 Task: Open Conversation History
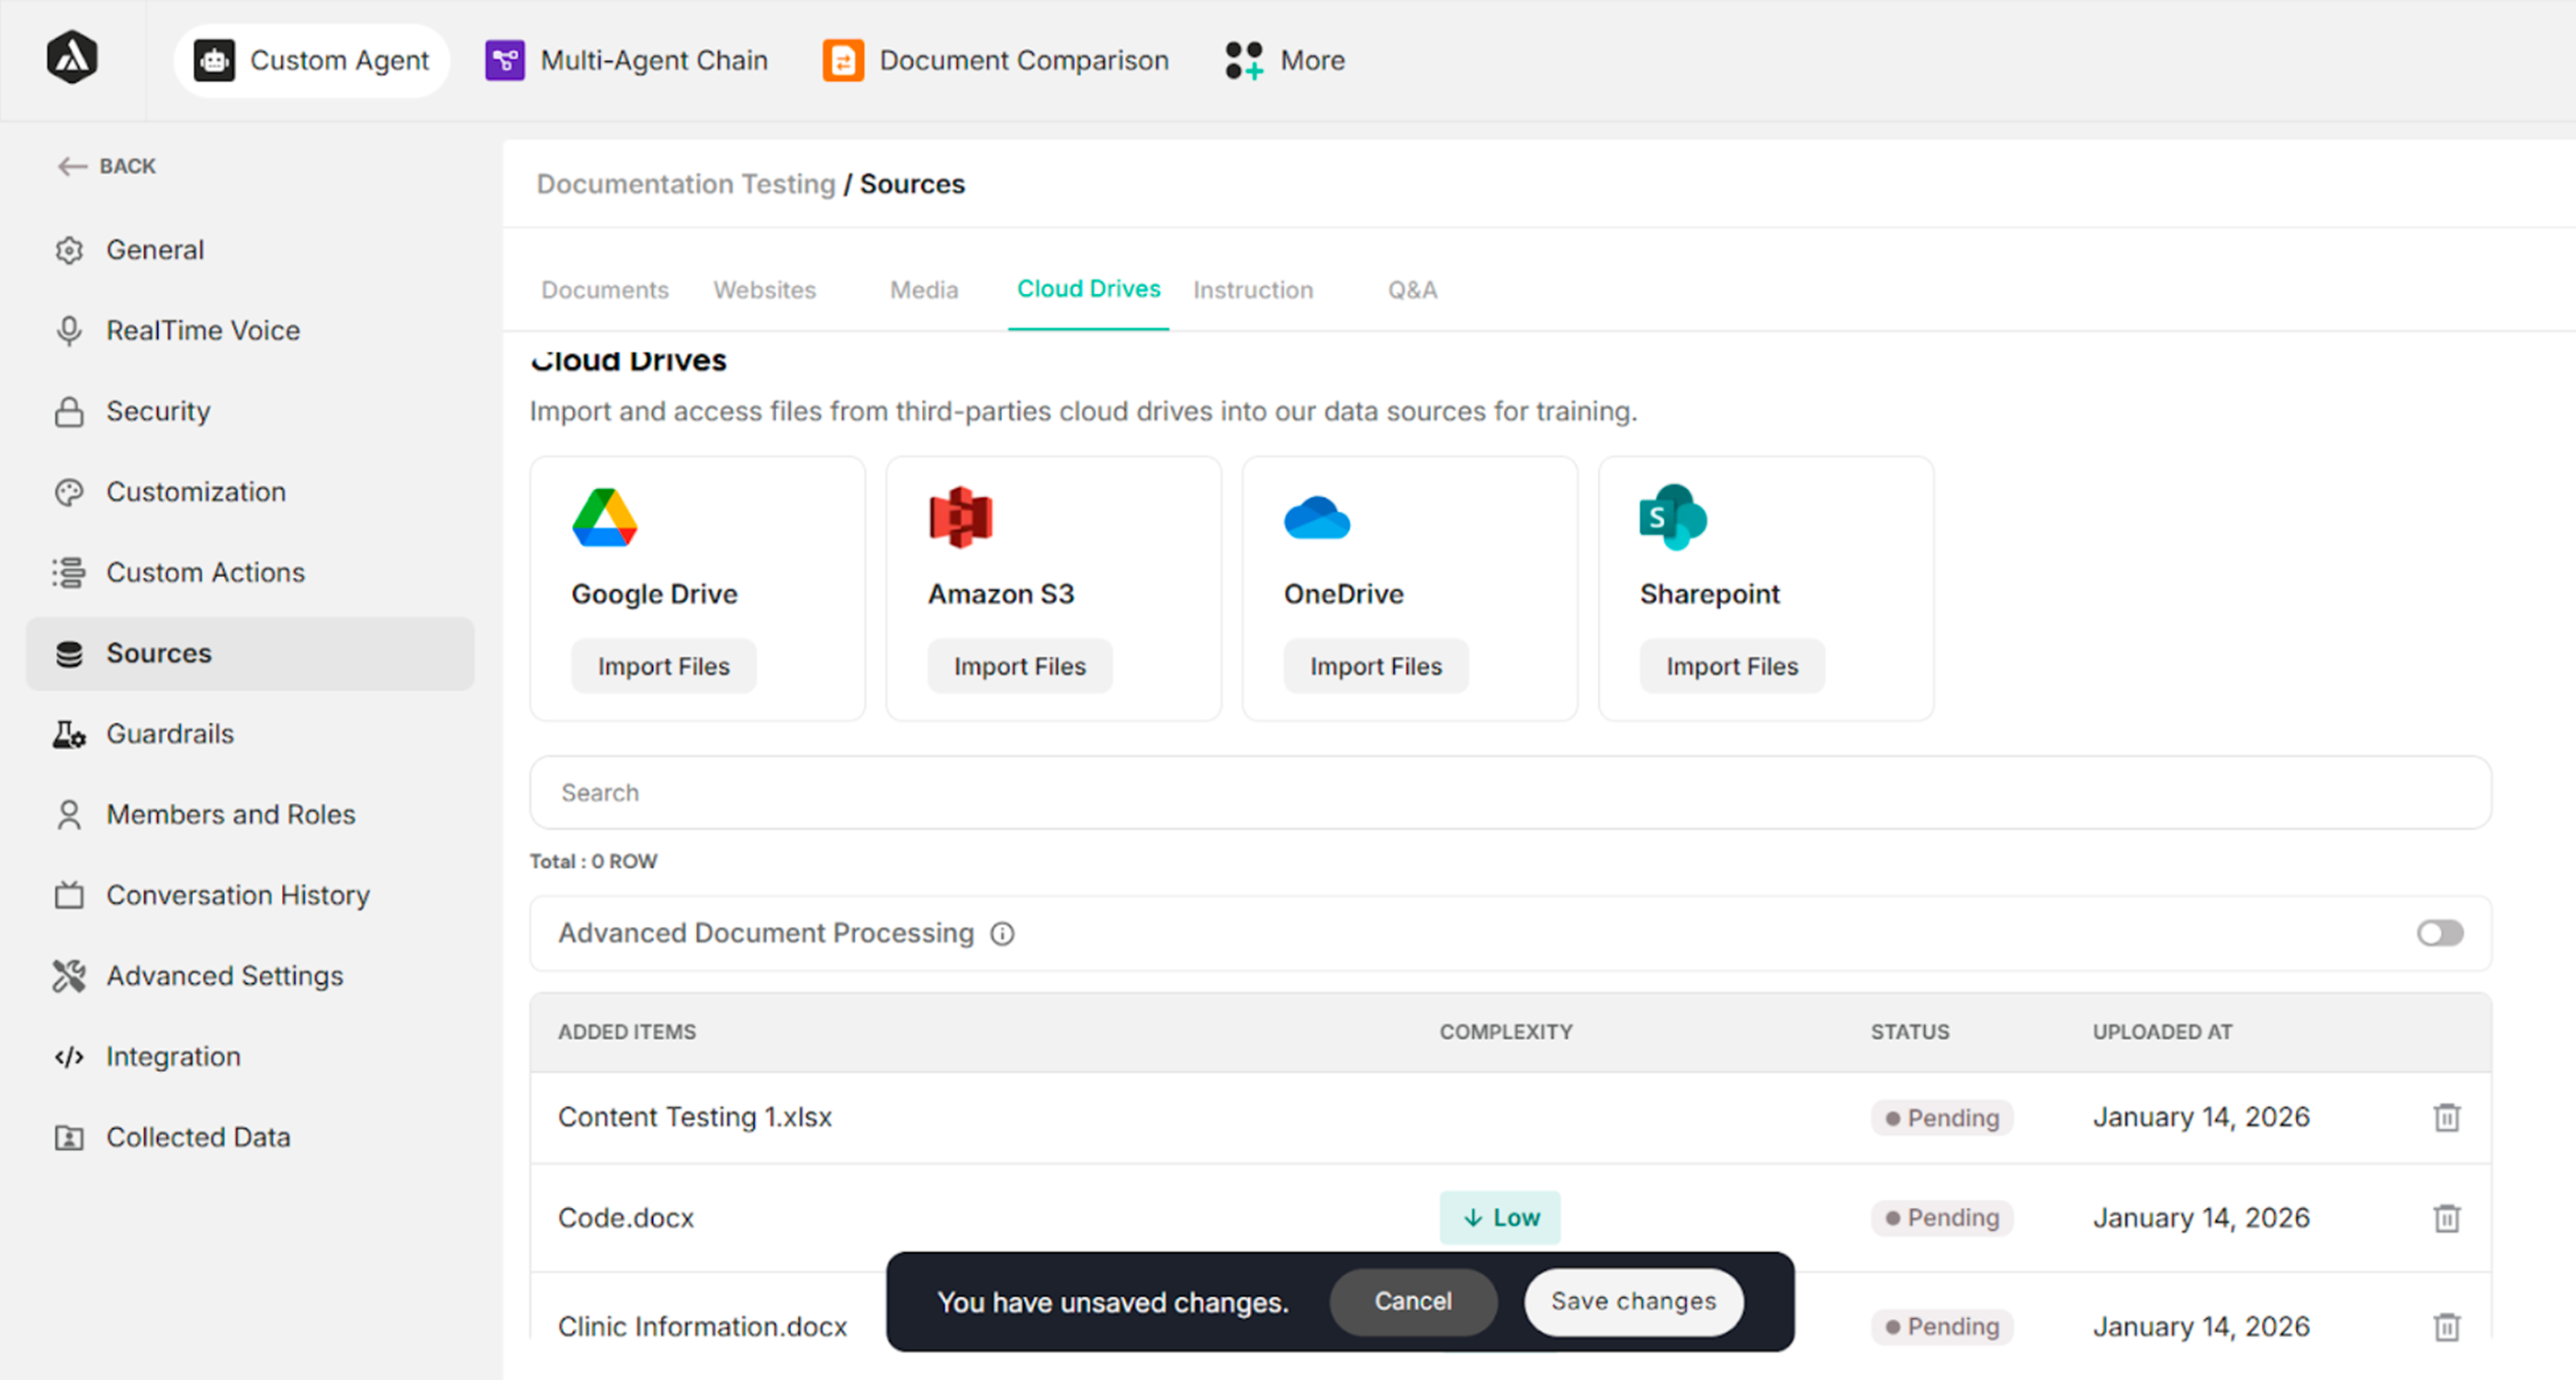click(x=250, y=895)
